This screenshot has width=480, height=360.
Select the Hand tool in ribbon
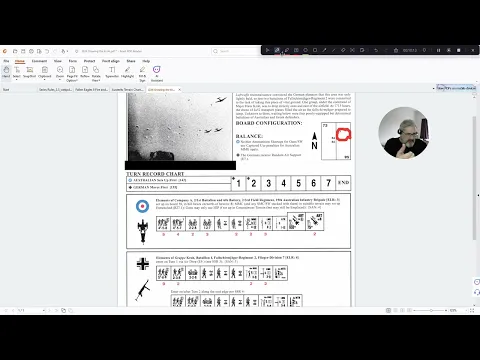click(6, 72)
